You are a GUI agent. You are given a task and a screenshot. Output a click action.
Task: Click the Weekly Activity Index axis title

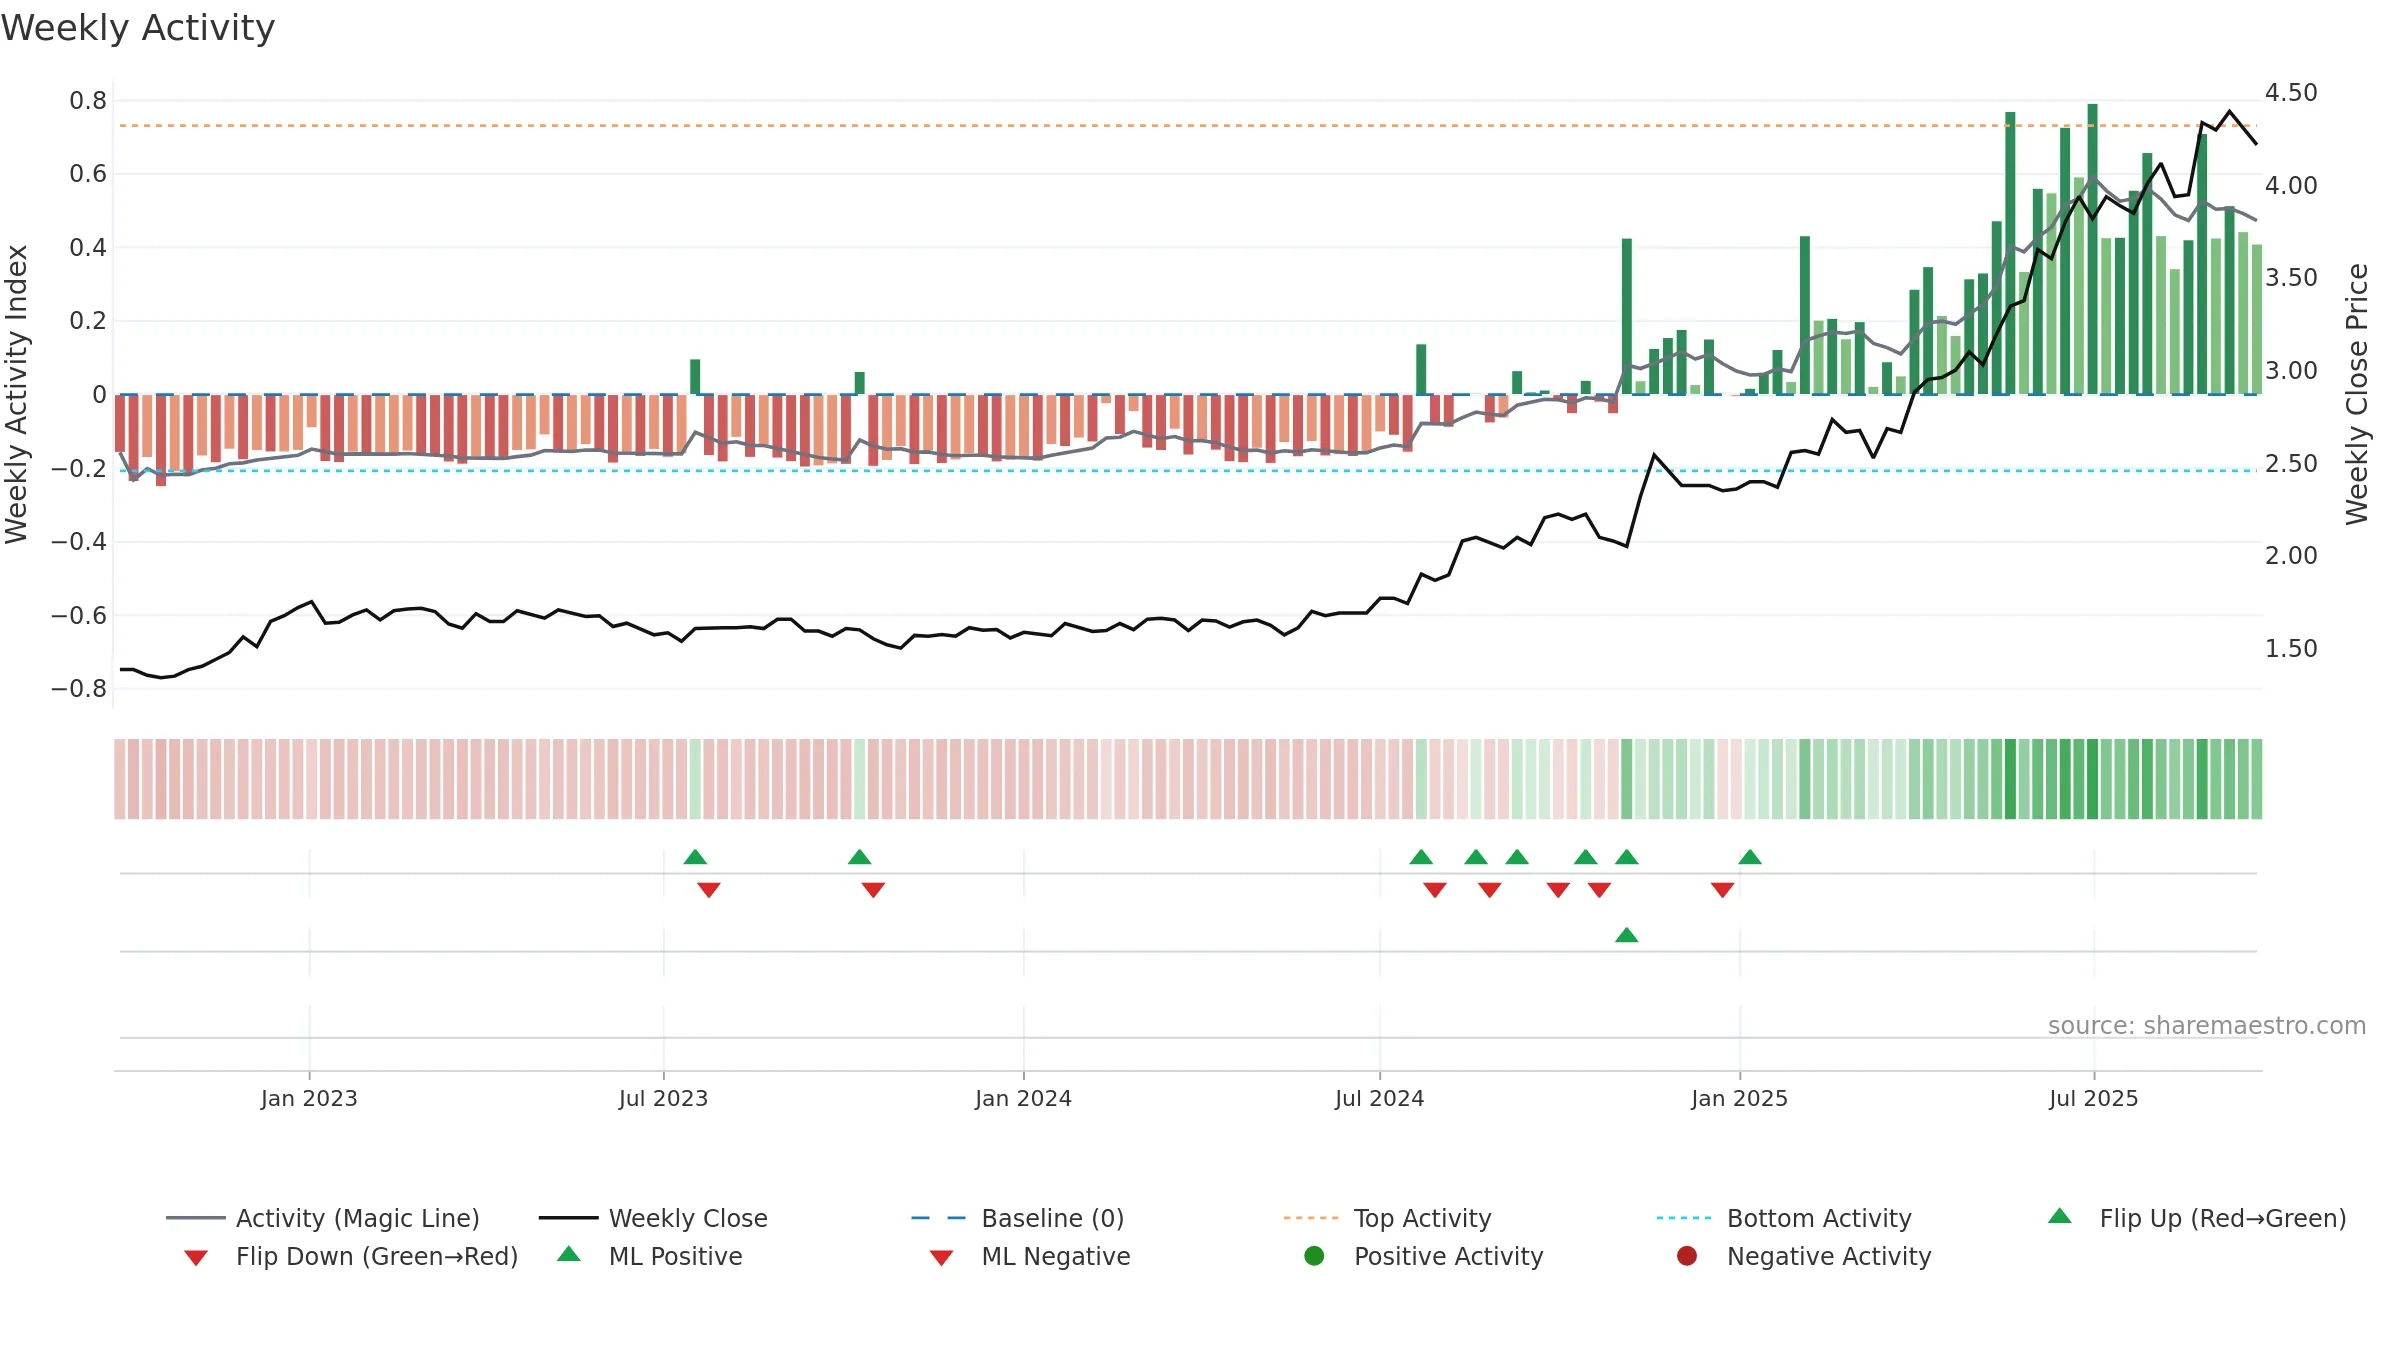click(x=17, y=394)
